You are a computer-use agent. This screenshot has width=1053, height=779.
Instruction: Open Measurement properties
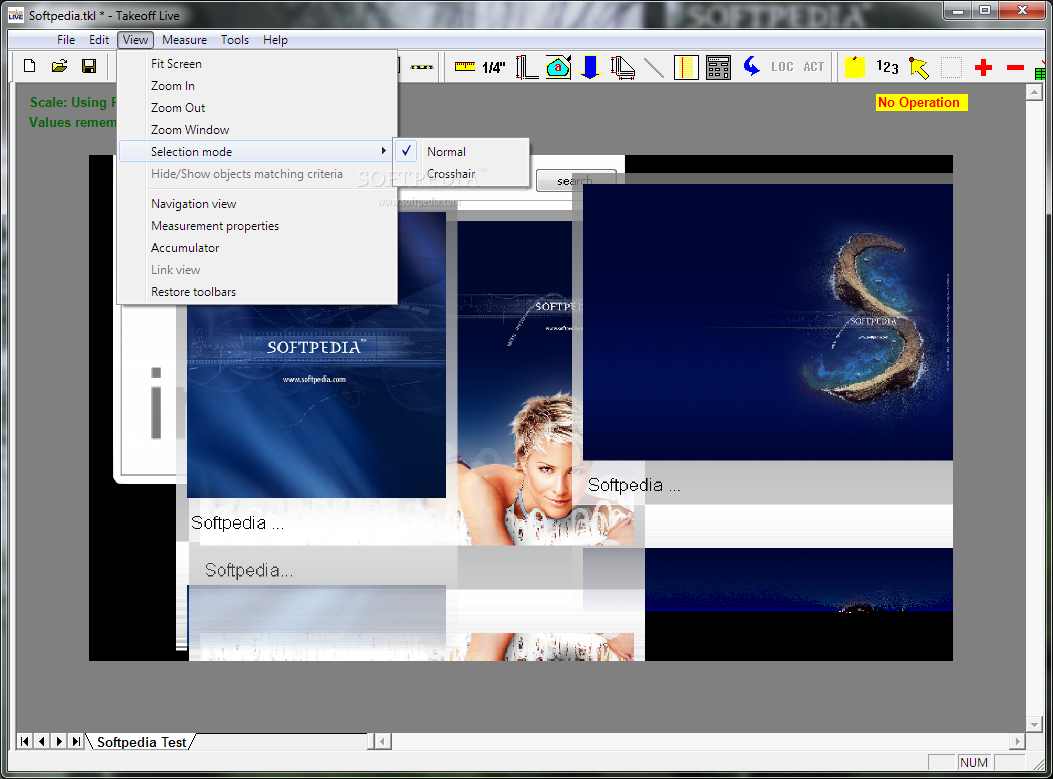[x=257, y=226]
